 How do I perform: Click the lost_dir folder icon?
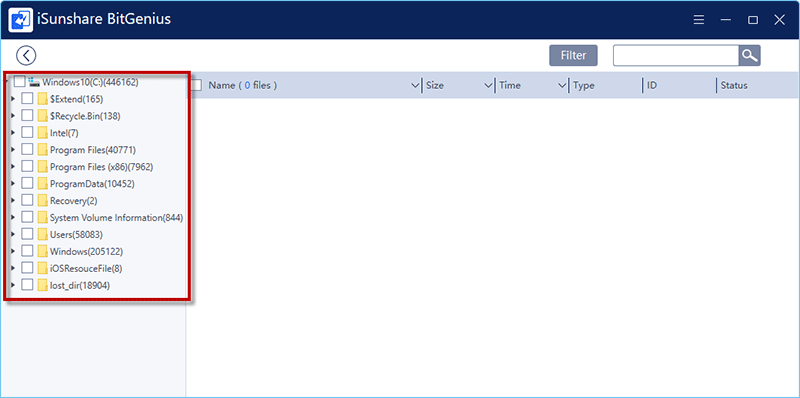(42, 285)
